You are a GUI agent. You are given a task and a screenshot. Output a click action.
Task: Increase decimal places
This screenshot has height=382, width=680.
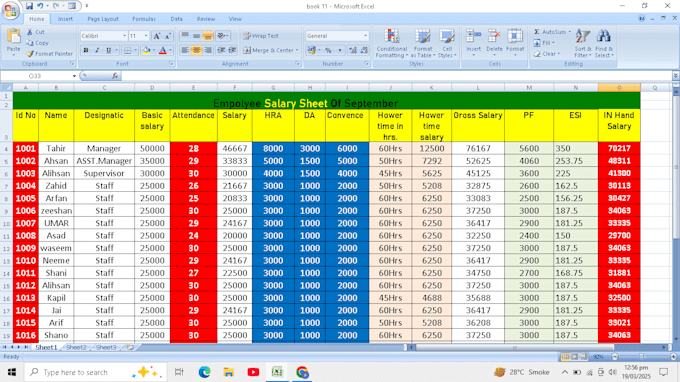(353, 50)
